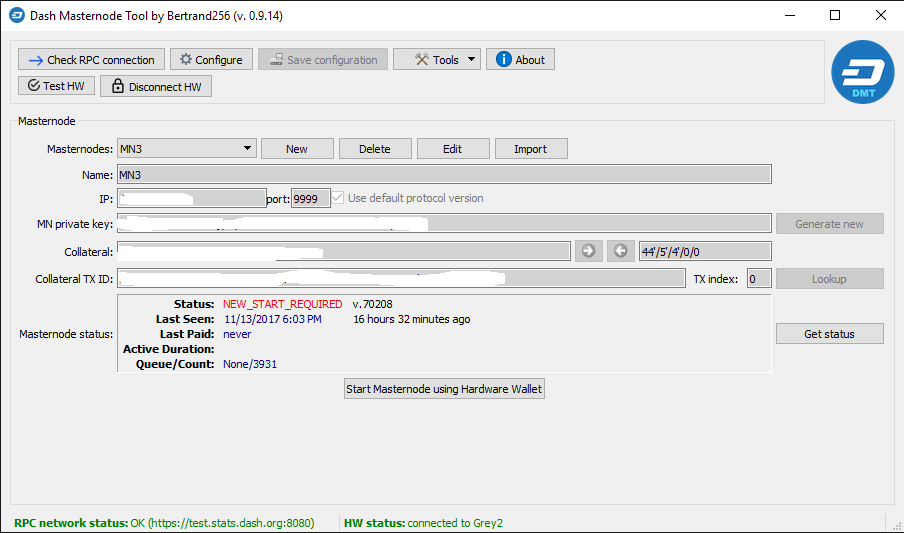Delete the selected masternode

375,149
